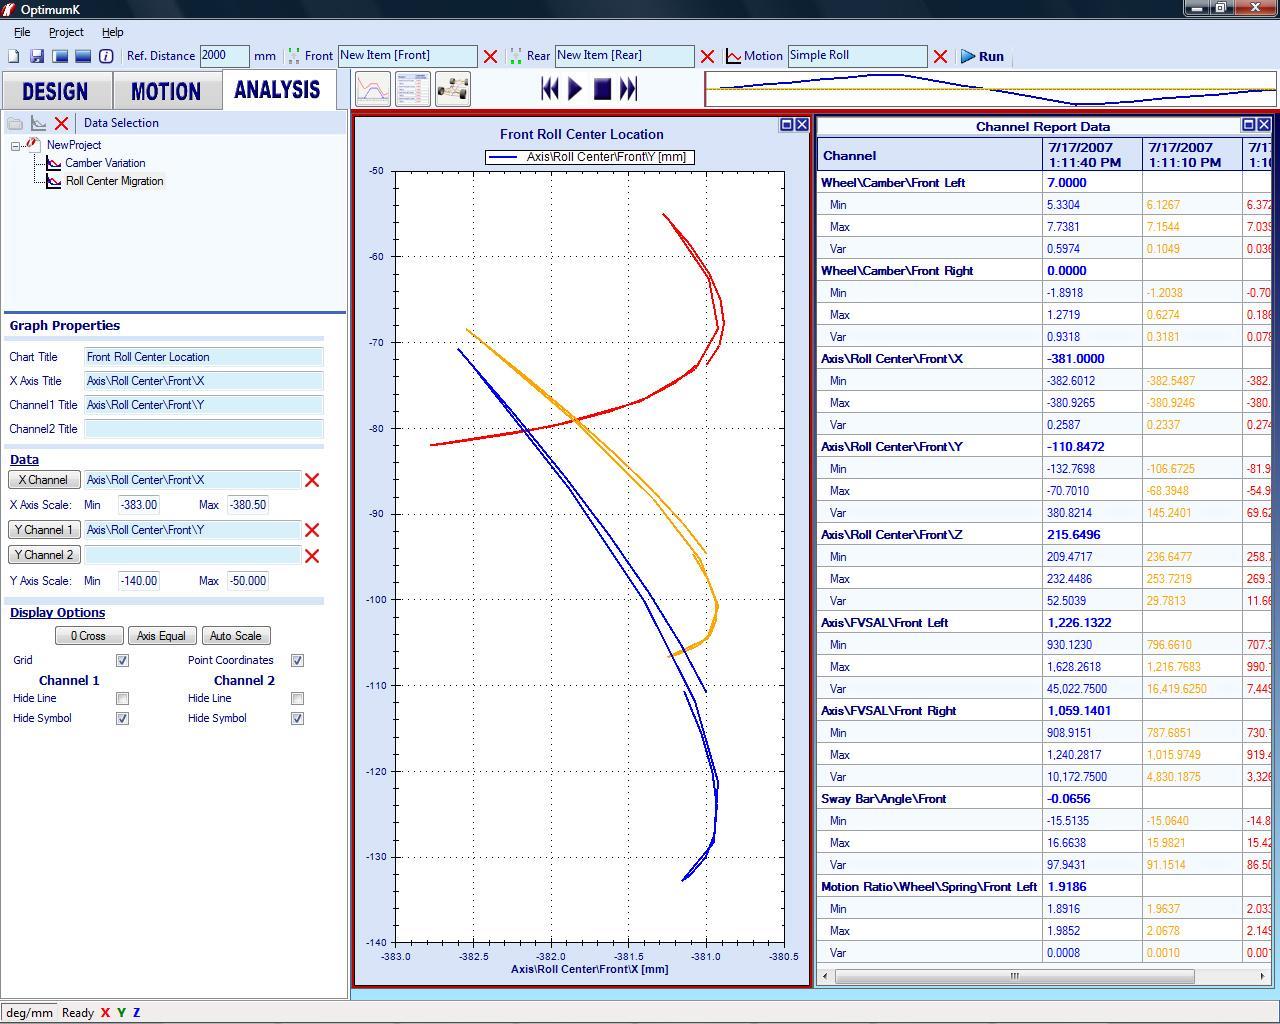This screenshot has width=1280, height=1024.
Task: Click the Run button
Action: [982, 57]
